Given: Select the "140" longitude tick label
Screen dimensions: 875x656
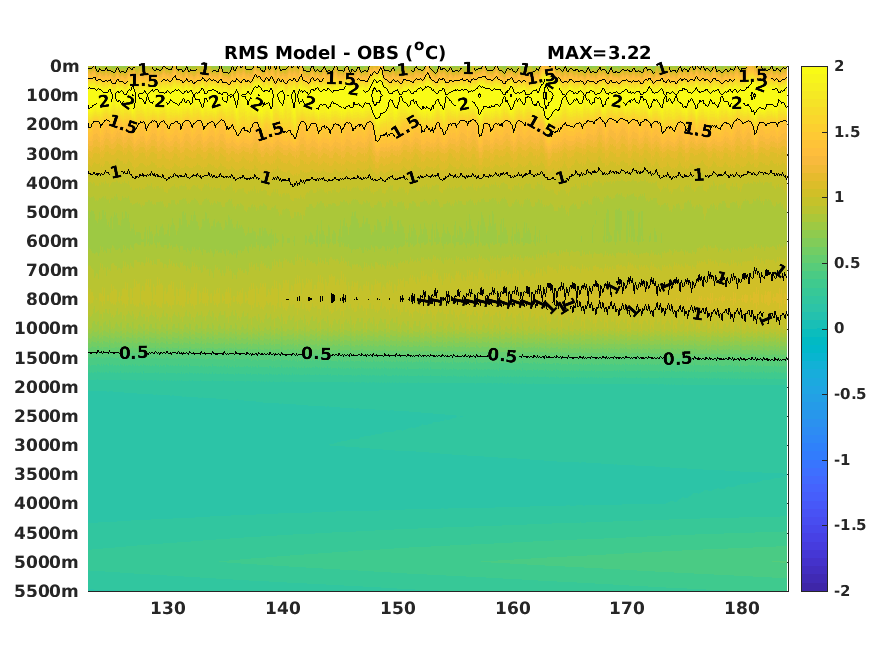Looking at the screenshot, I should [283, 608].
